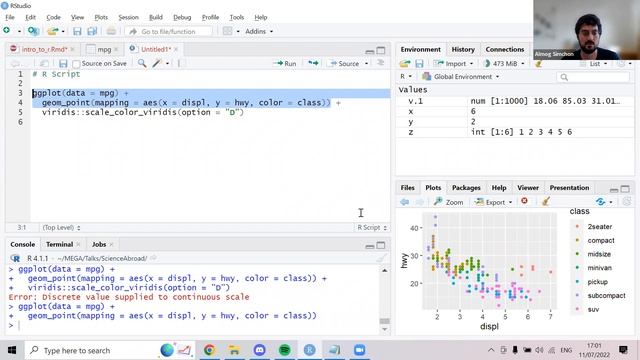Screen dimensions: 640x360
Task: Go to previous plot arrow
Action: [x=404, y=202]
